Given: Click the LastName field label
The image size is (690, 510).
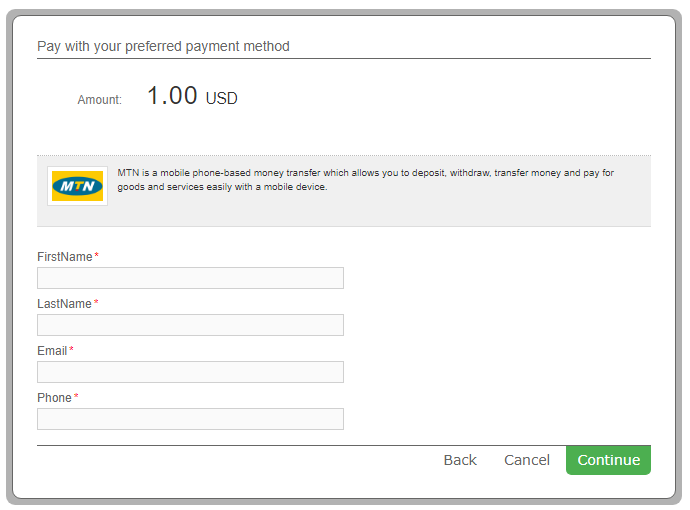Looking at the screenshot, I should [x=64, y=304].
